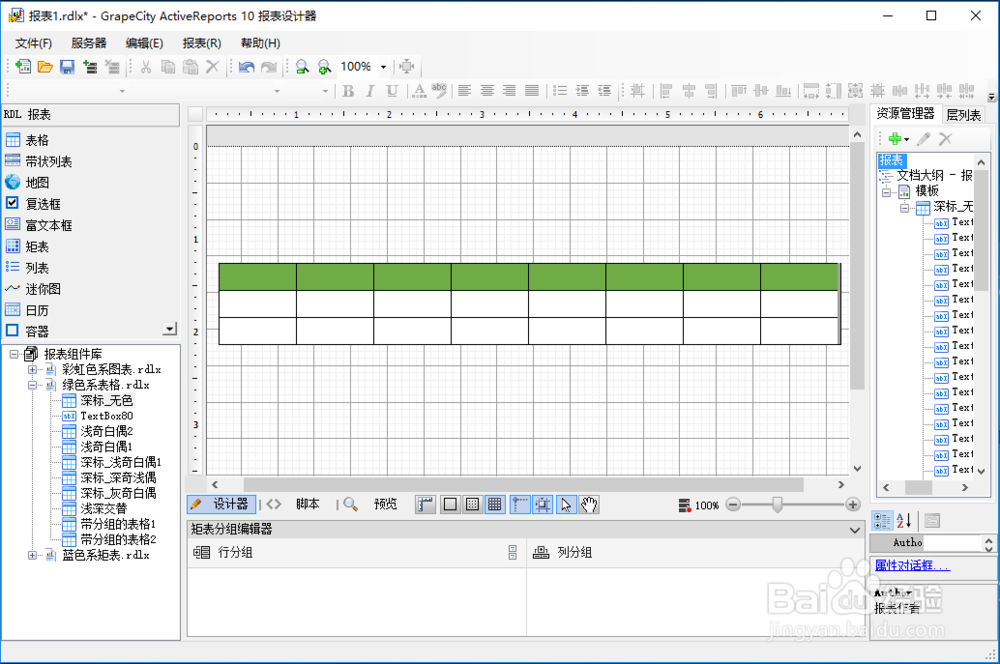The height and width of the screenshot is (664, 1000).
Task: Click the new report icon
Action: pyautogui.click(x=23, y=66)
